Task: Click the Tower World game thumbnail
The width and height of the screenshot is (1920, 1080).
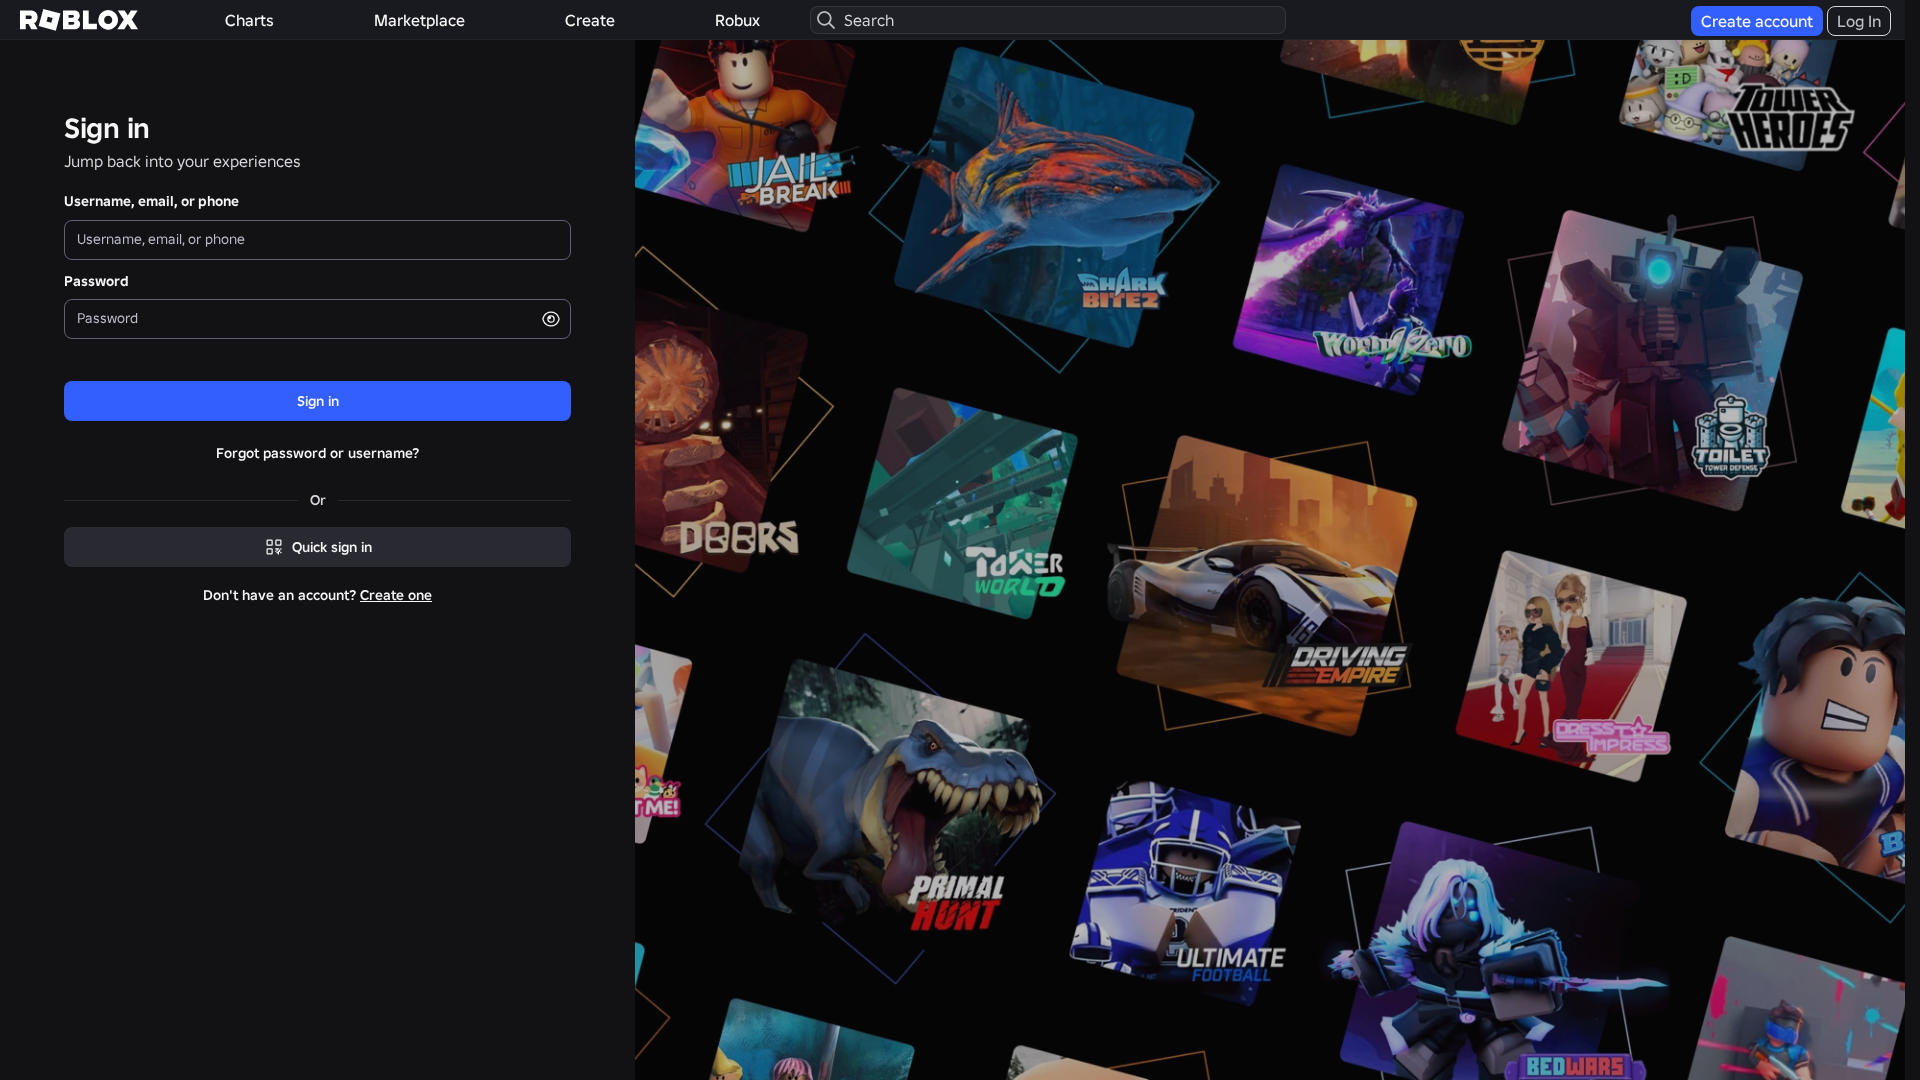Action: pos(962,503)
